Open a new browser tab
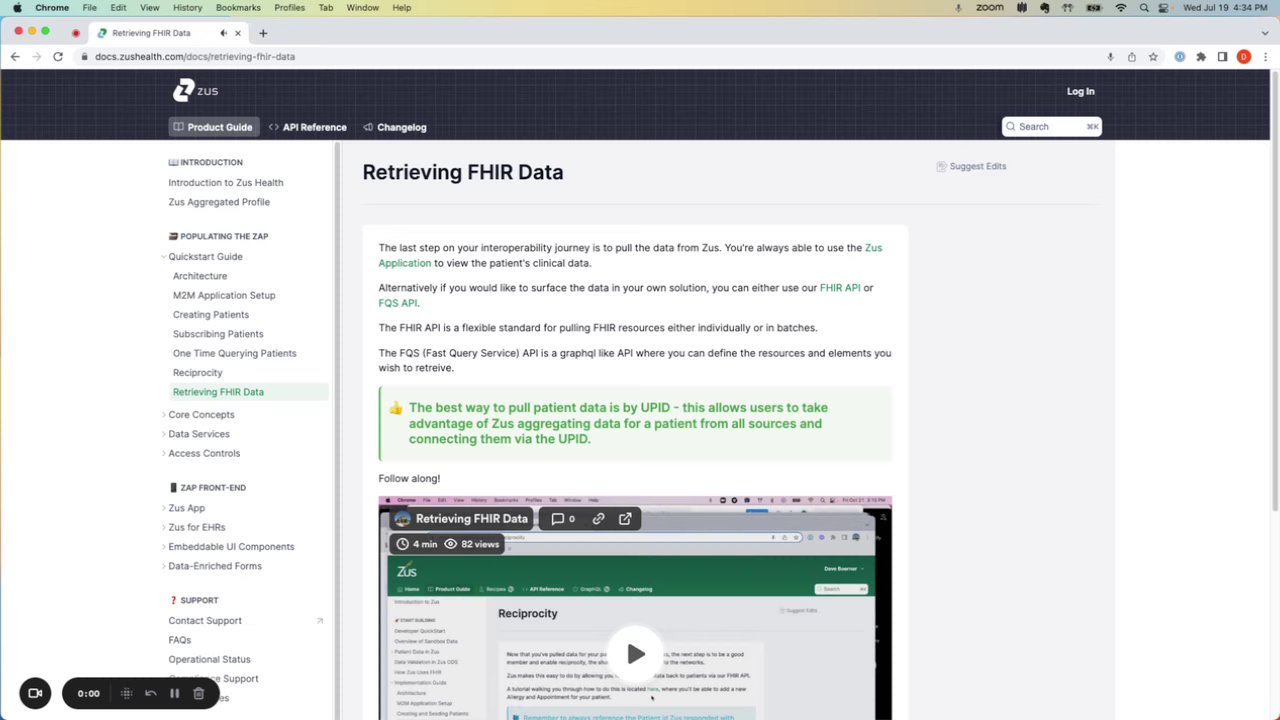The width and height of the screenshot is (1280, 720). [x=263, y=33]
